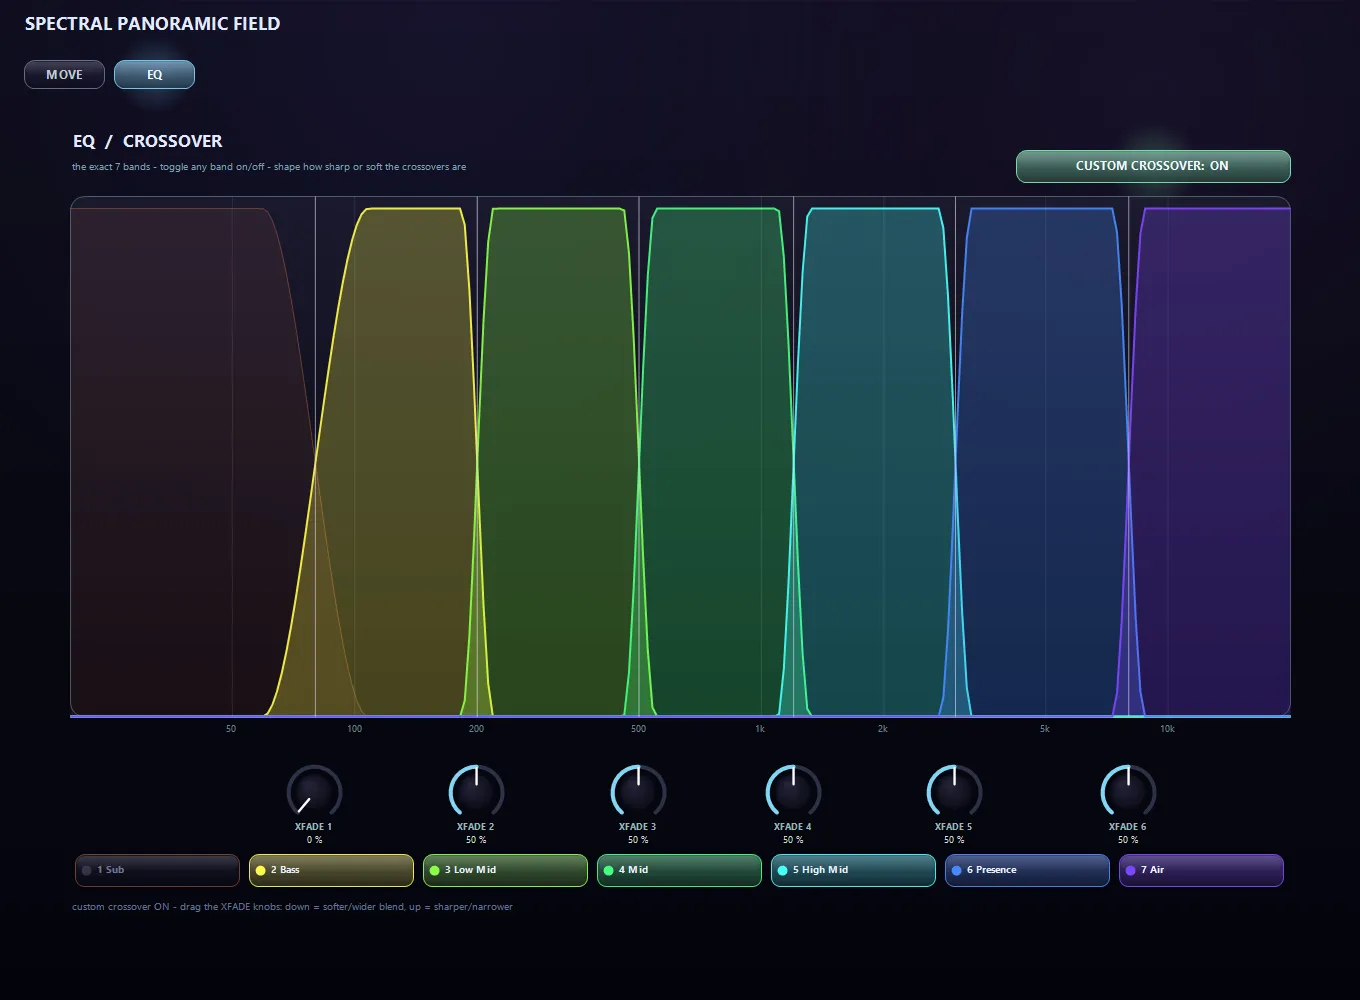
Task: Click the yellow dot on 2 Bass button
Action: pyautogui.click(x=261, y=871)
